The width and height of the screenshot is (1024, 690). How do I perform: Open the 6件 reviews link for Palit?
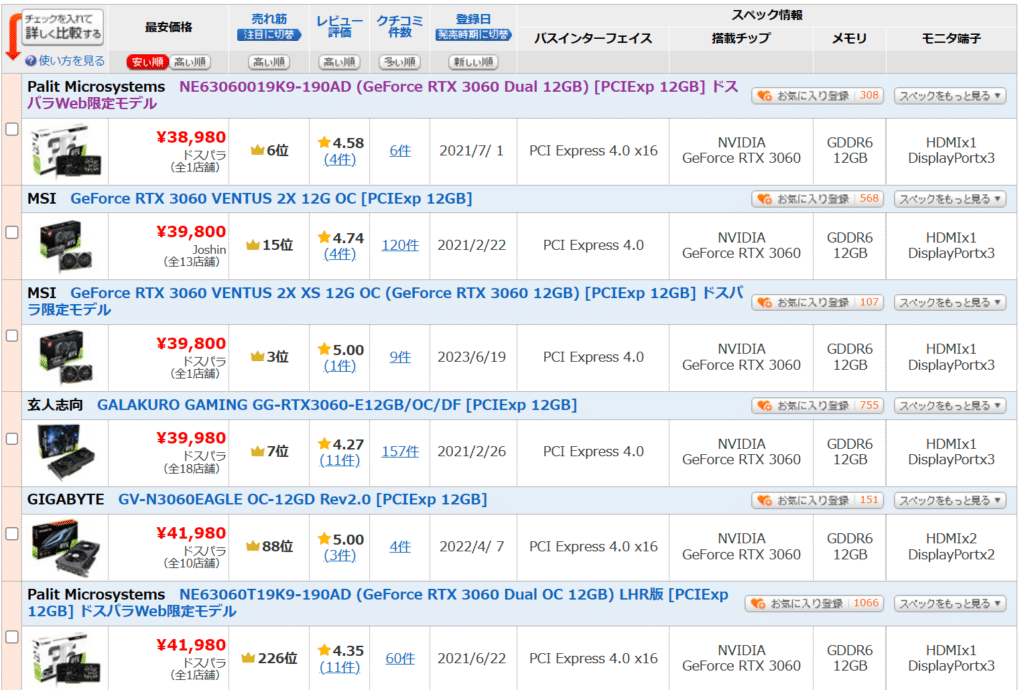pos(400,151)
